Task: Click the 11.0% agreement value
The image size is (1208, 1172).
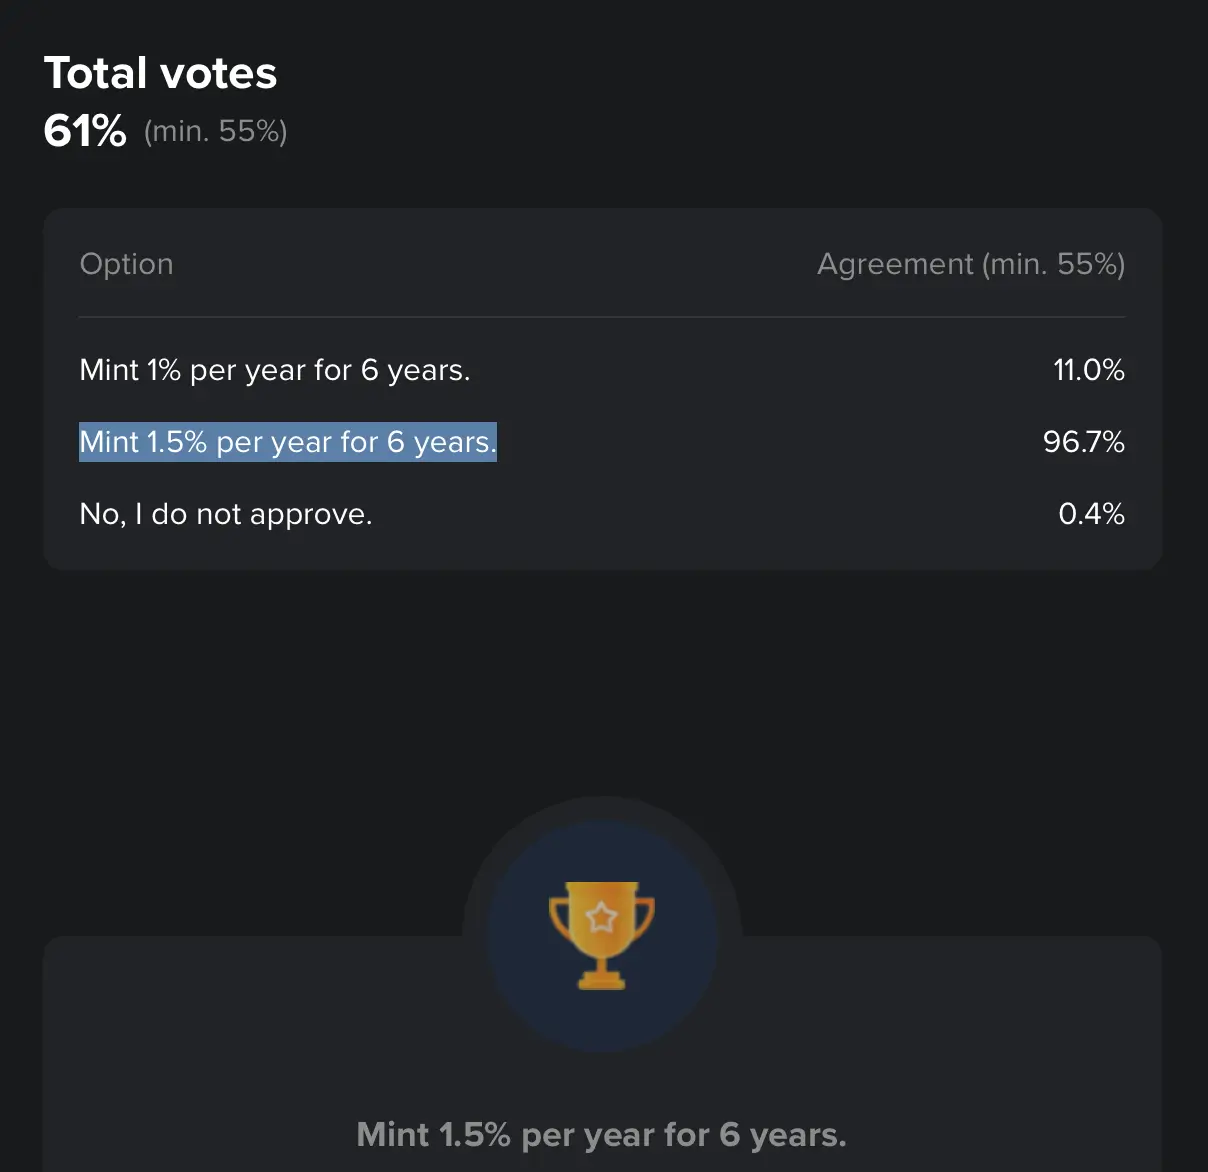Action: click(1088, 370)
